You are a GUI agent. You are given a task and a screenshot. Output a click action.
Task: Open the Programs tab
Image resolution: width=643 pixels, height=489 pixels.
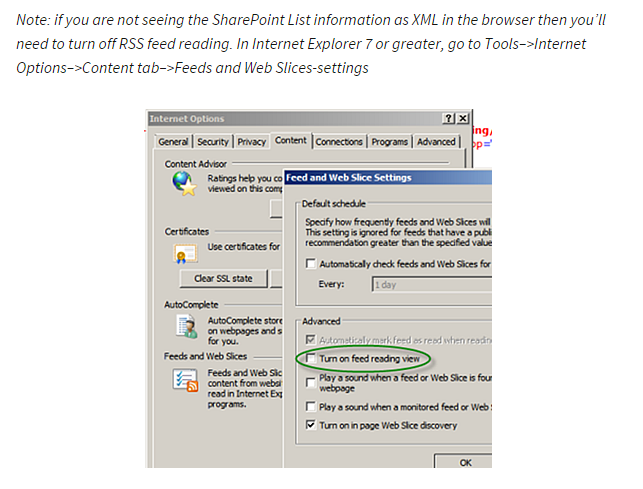(x=390, y=142)
